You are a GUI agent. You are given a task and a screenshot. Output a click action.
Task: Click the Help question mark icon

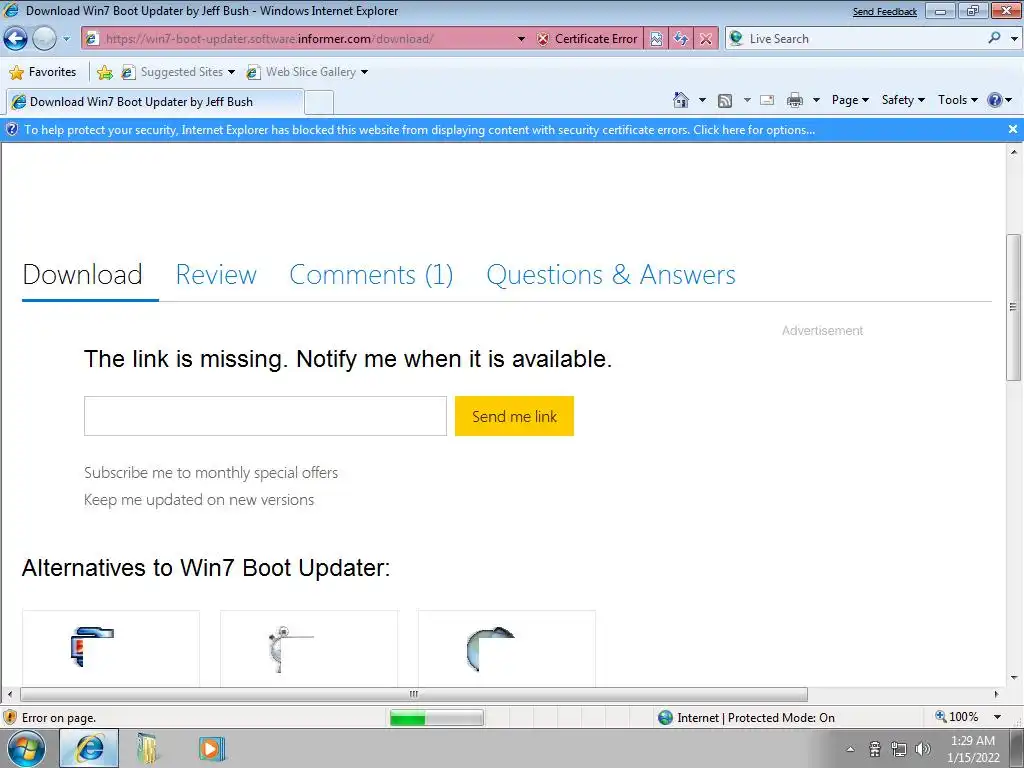coord(995,100)
